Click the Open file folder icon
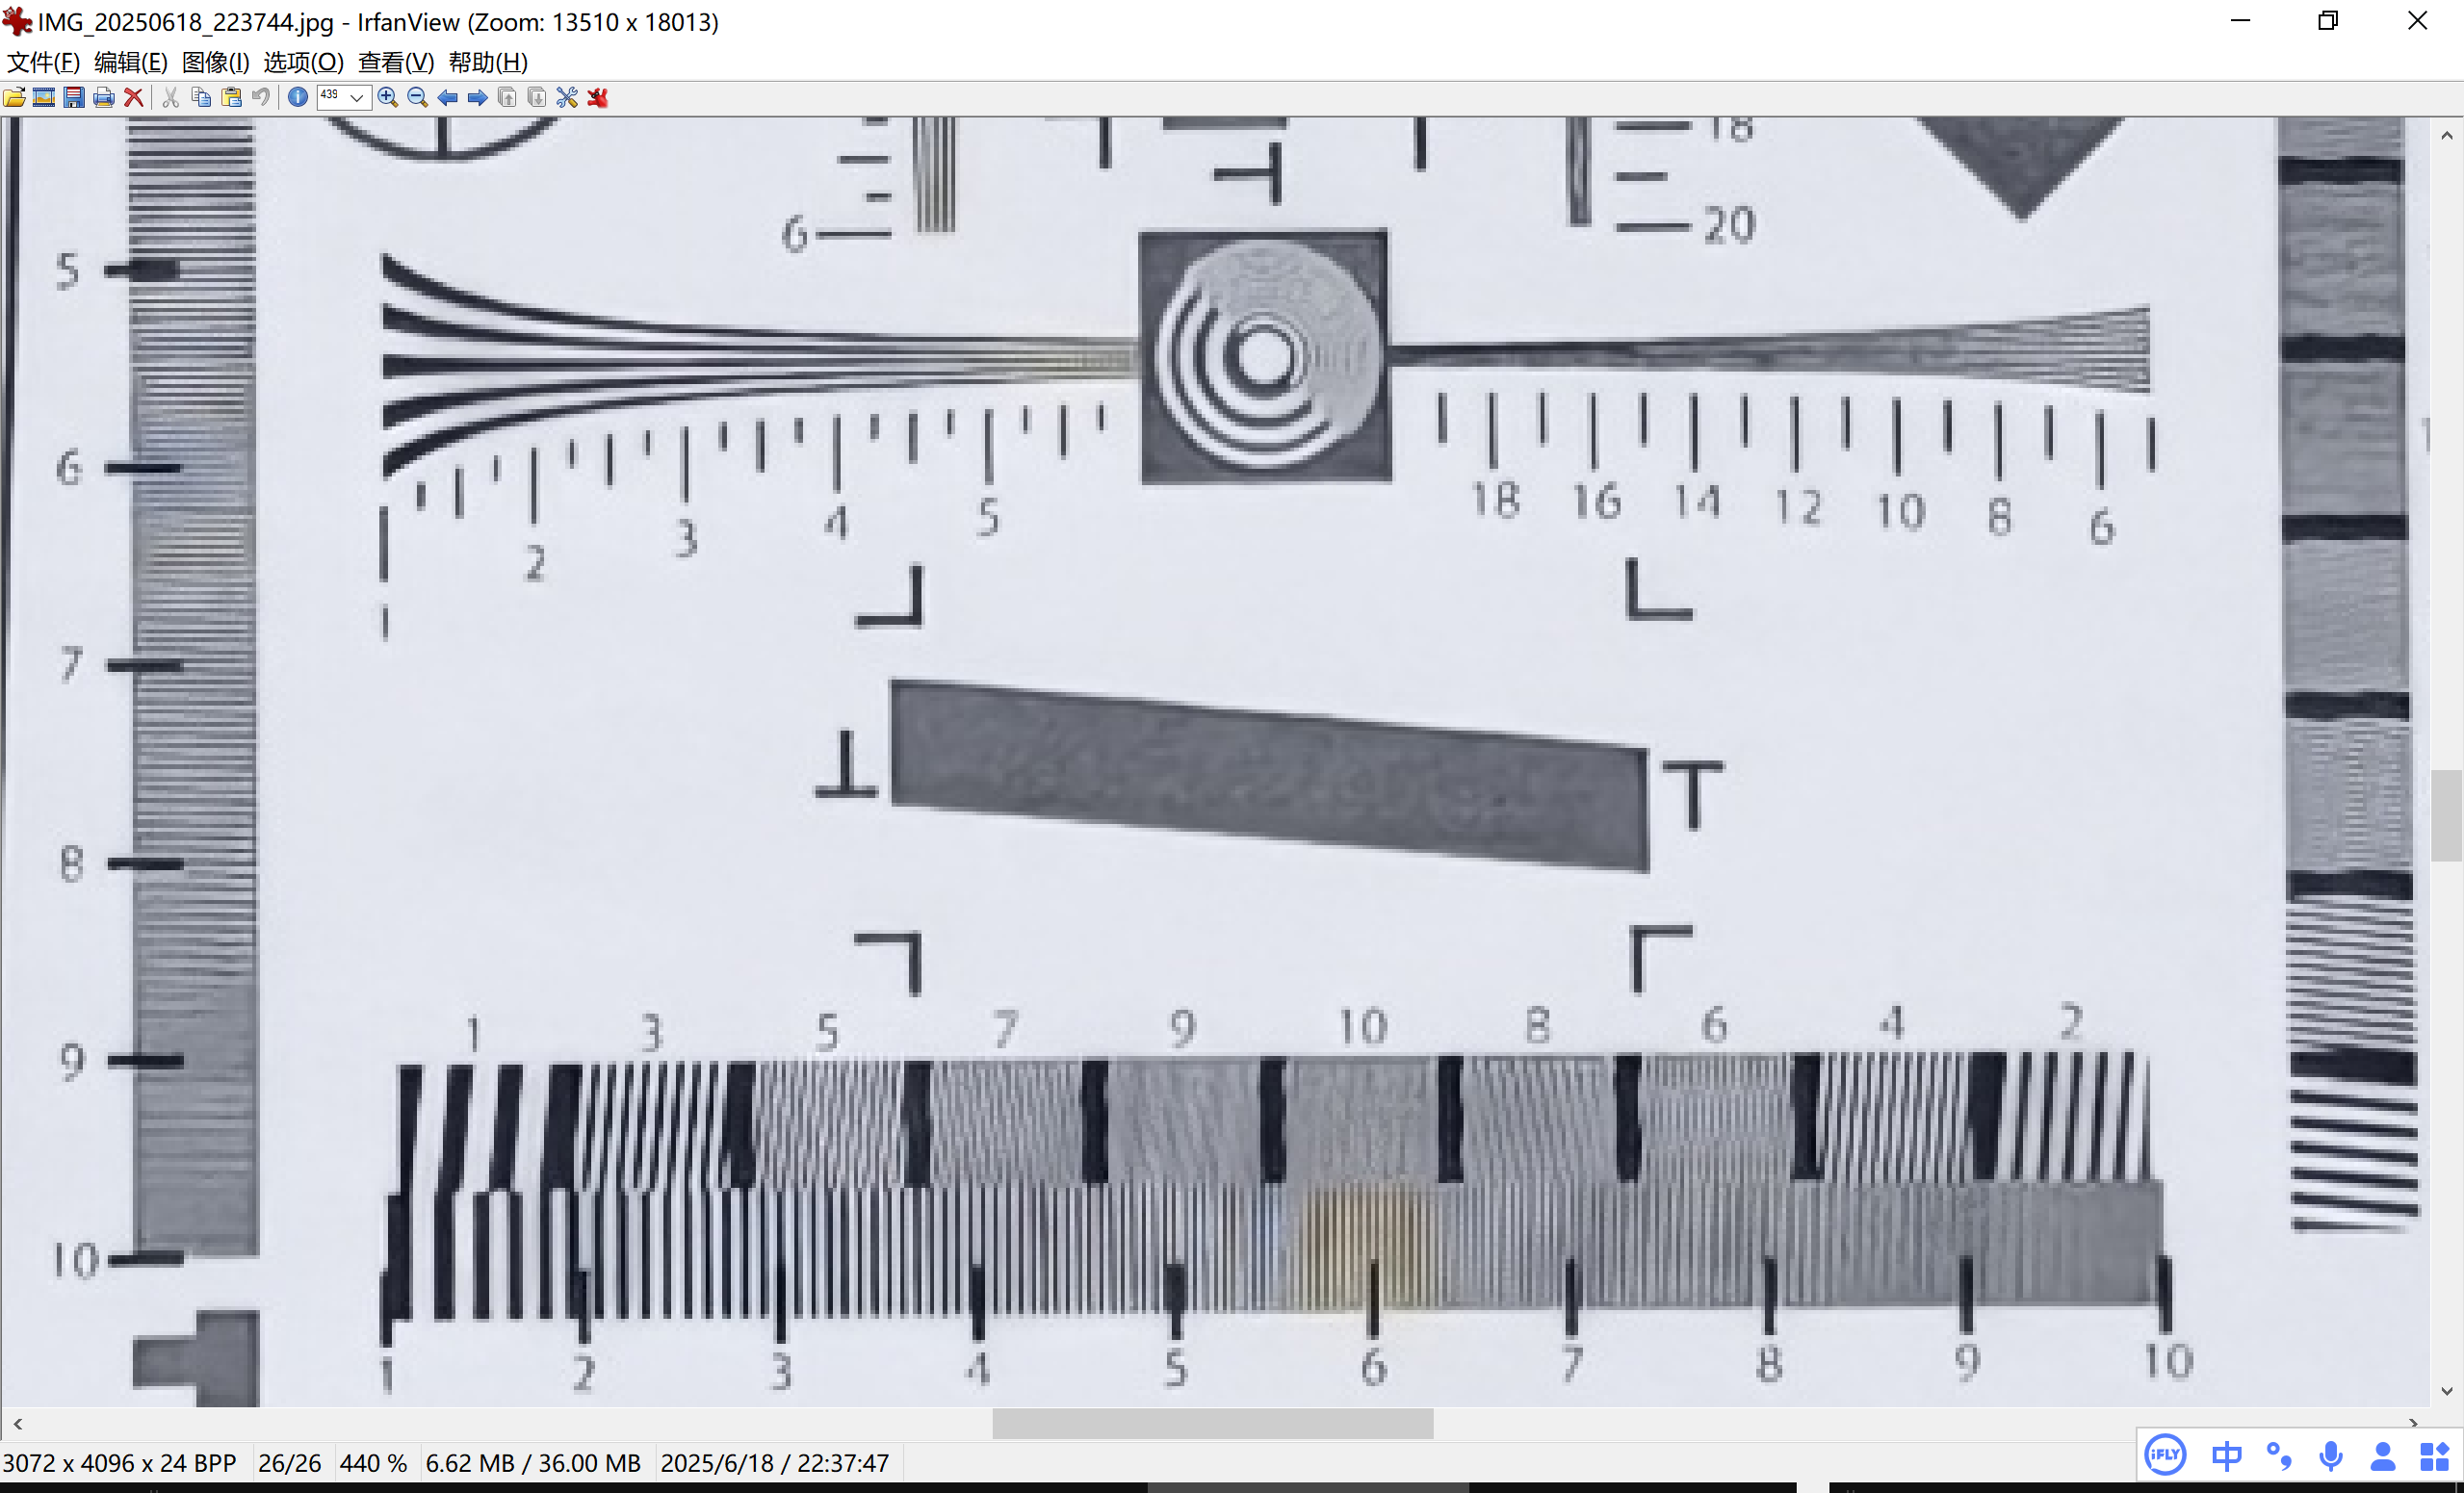 14,97
